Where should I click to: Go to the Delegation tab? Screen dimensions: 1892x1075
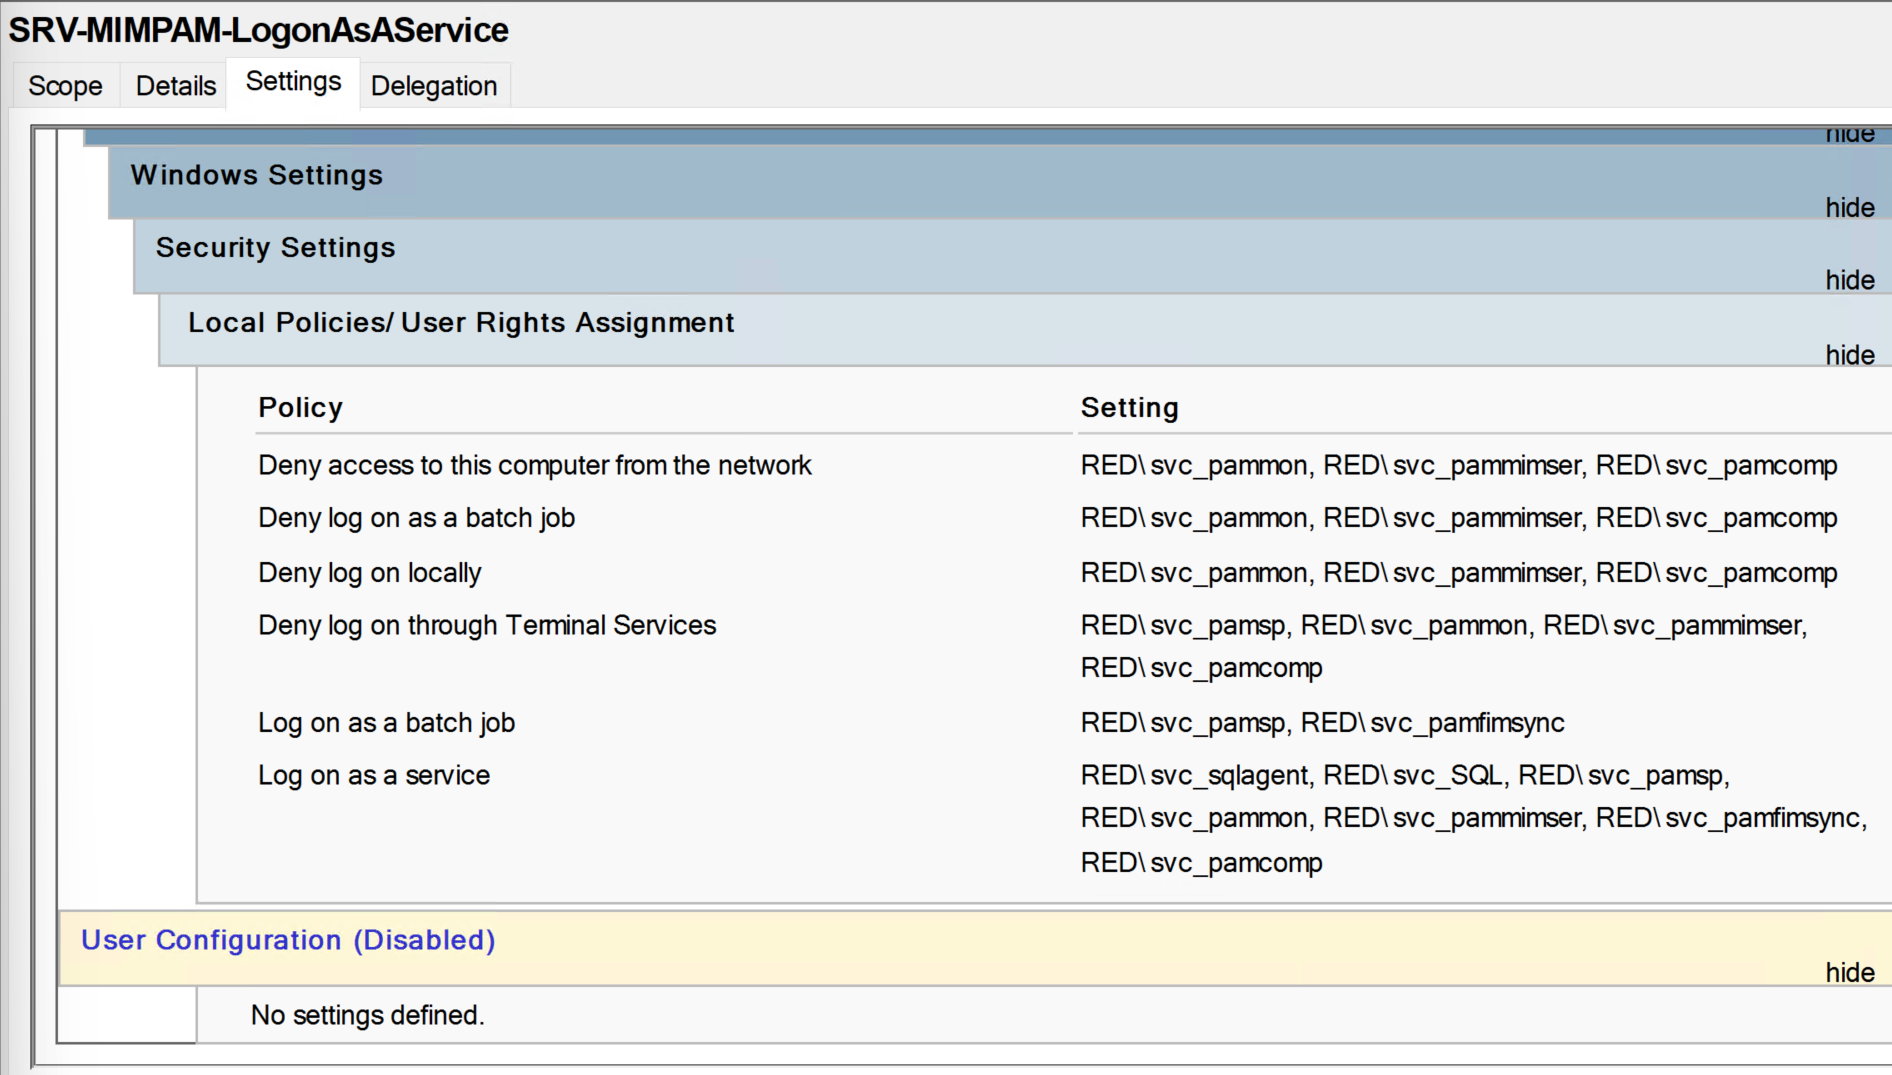pos(433,86)
